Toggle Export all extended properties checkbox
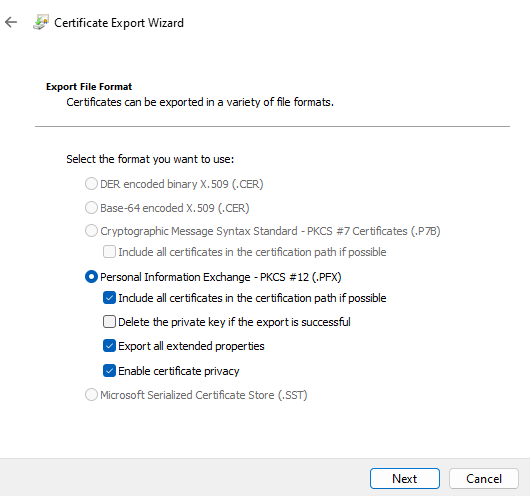 click(x=109, y=346)
